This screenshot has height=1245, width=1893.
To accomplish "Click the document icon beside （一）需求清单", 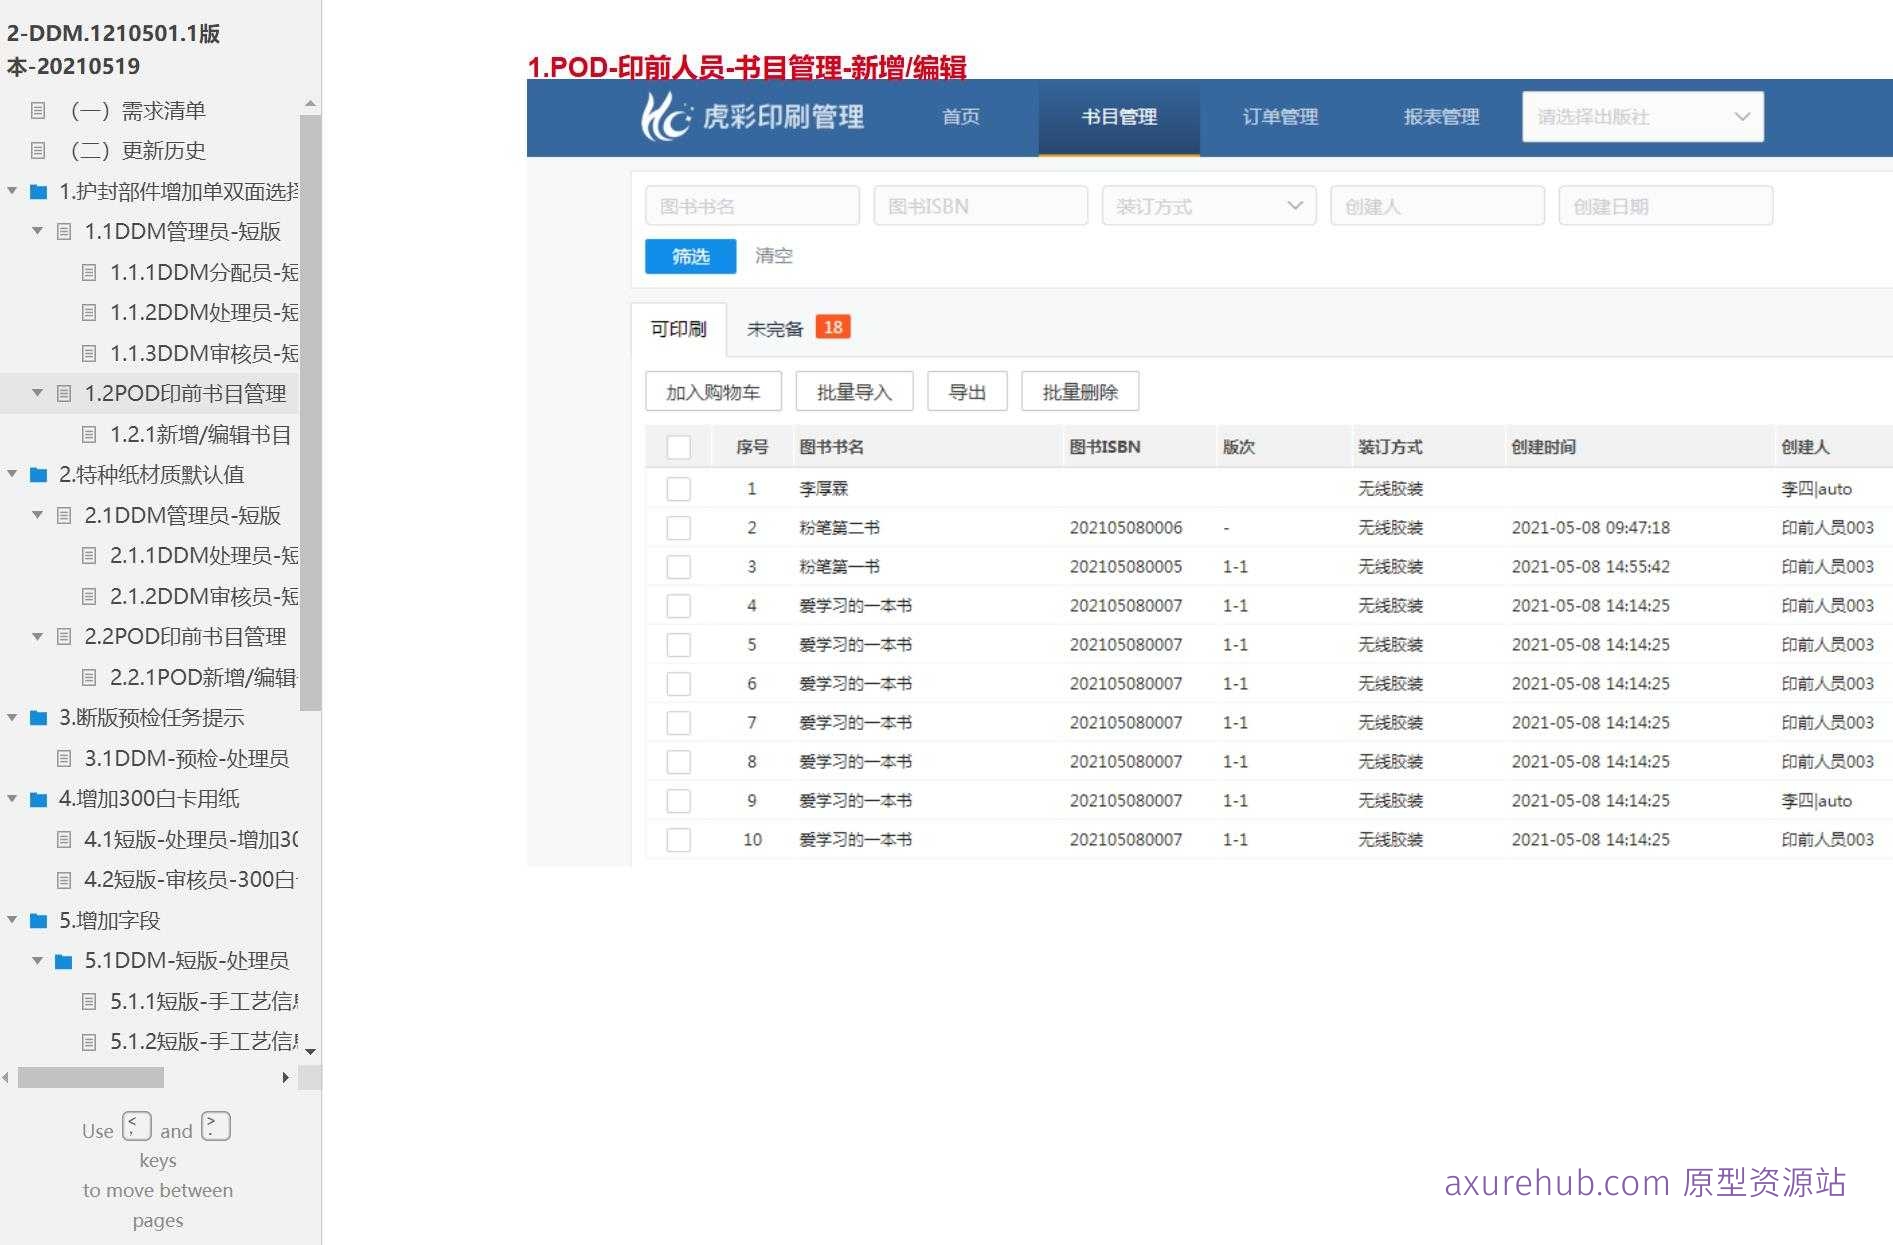I will 39,110.
